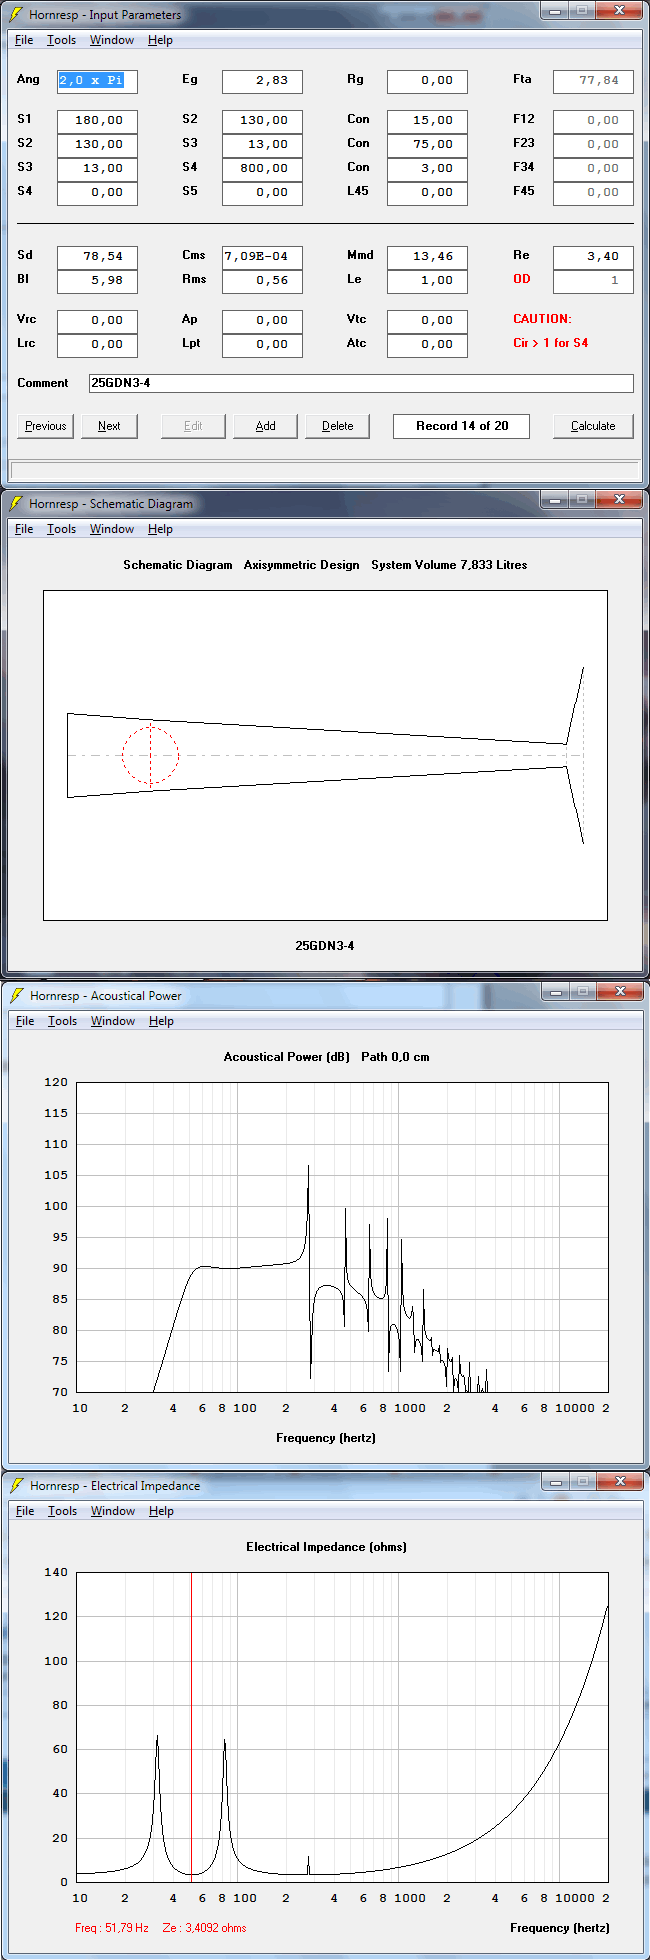Open Tools menu in Schematic Diagram window
This screenshot has height=1960, width=650.
61,529
